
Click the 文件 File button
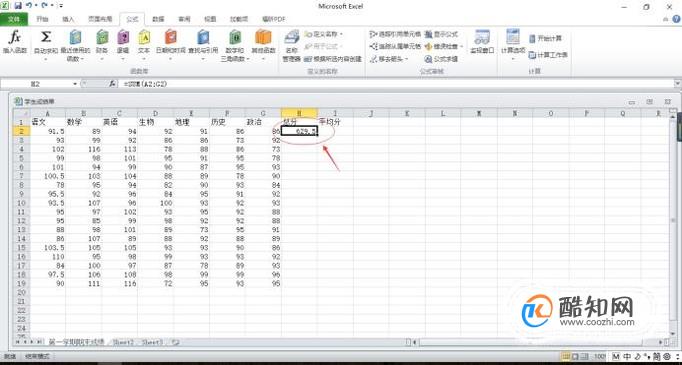[14, 19]
